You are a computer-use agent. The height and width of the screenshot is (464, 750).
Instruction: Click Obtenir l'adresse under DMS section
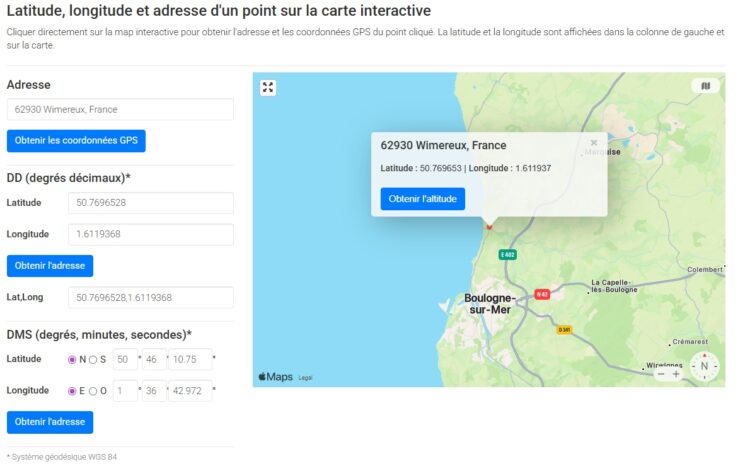pyautogui.click(x=50, y=422)
